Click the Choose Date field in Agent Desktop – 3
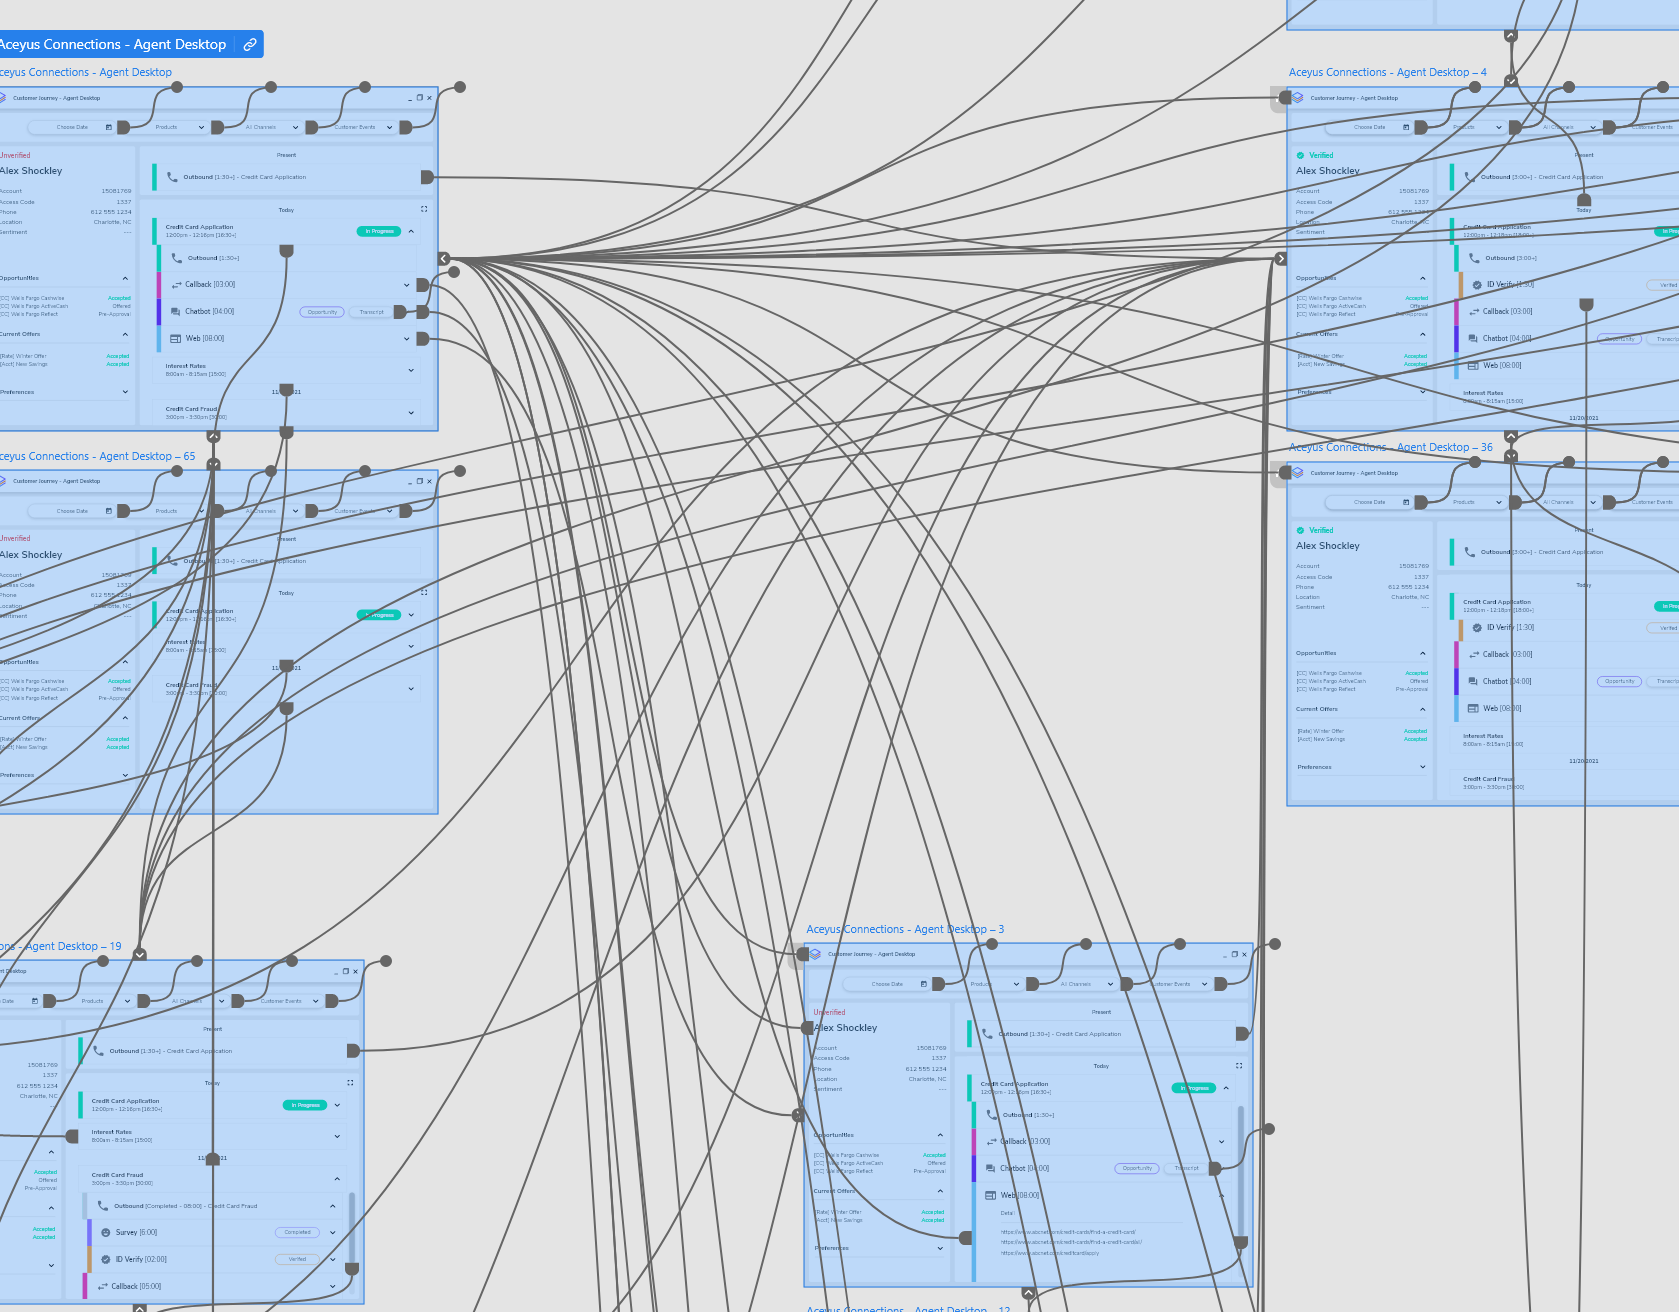 click(x=887, y=984)
